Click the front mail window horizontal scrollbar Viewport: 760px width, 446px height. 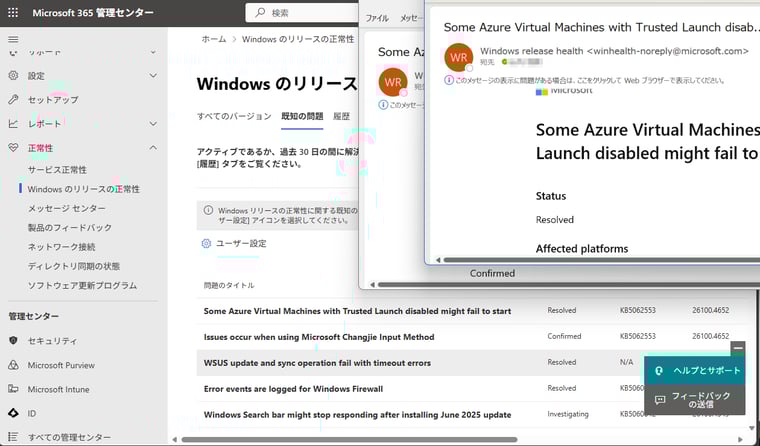click(602, 260)
